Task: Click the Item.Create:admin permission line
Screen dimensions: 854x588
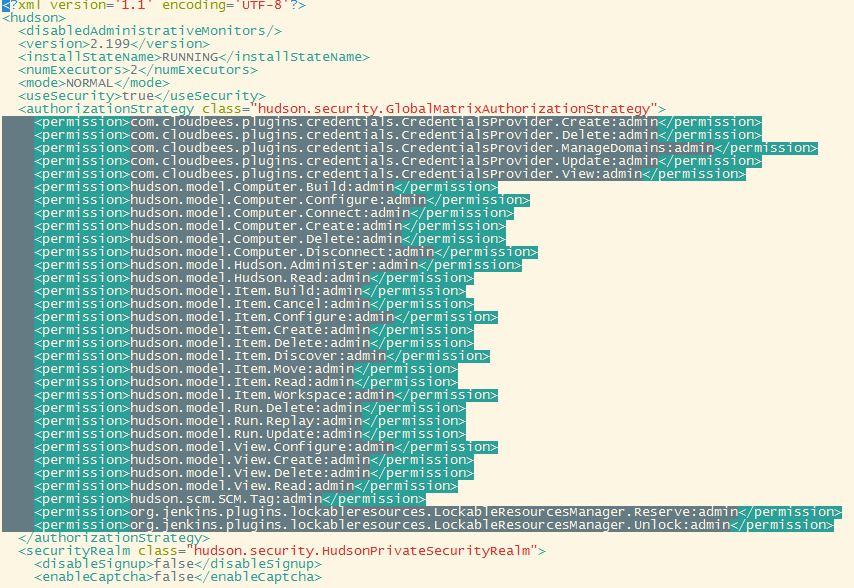Action: pyautogui.click(x=254, y=330)
